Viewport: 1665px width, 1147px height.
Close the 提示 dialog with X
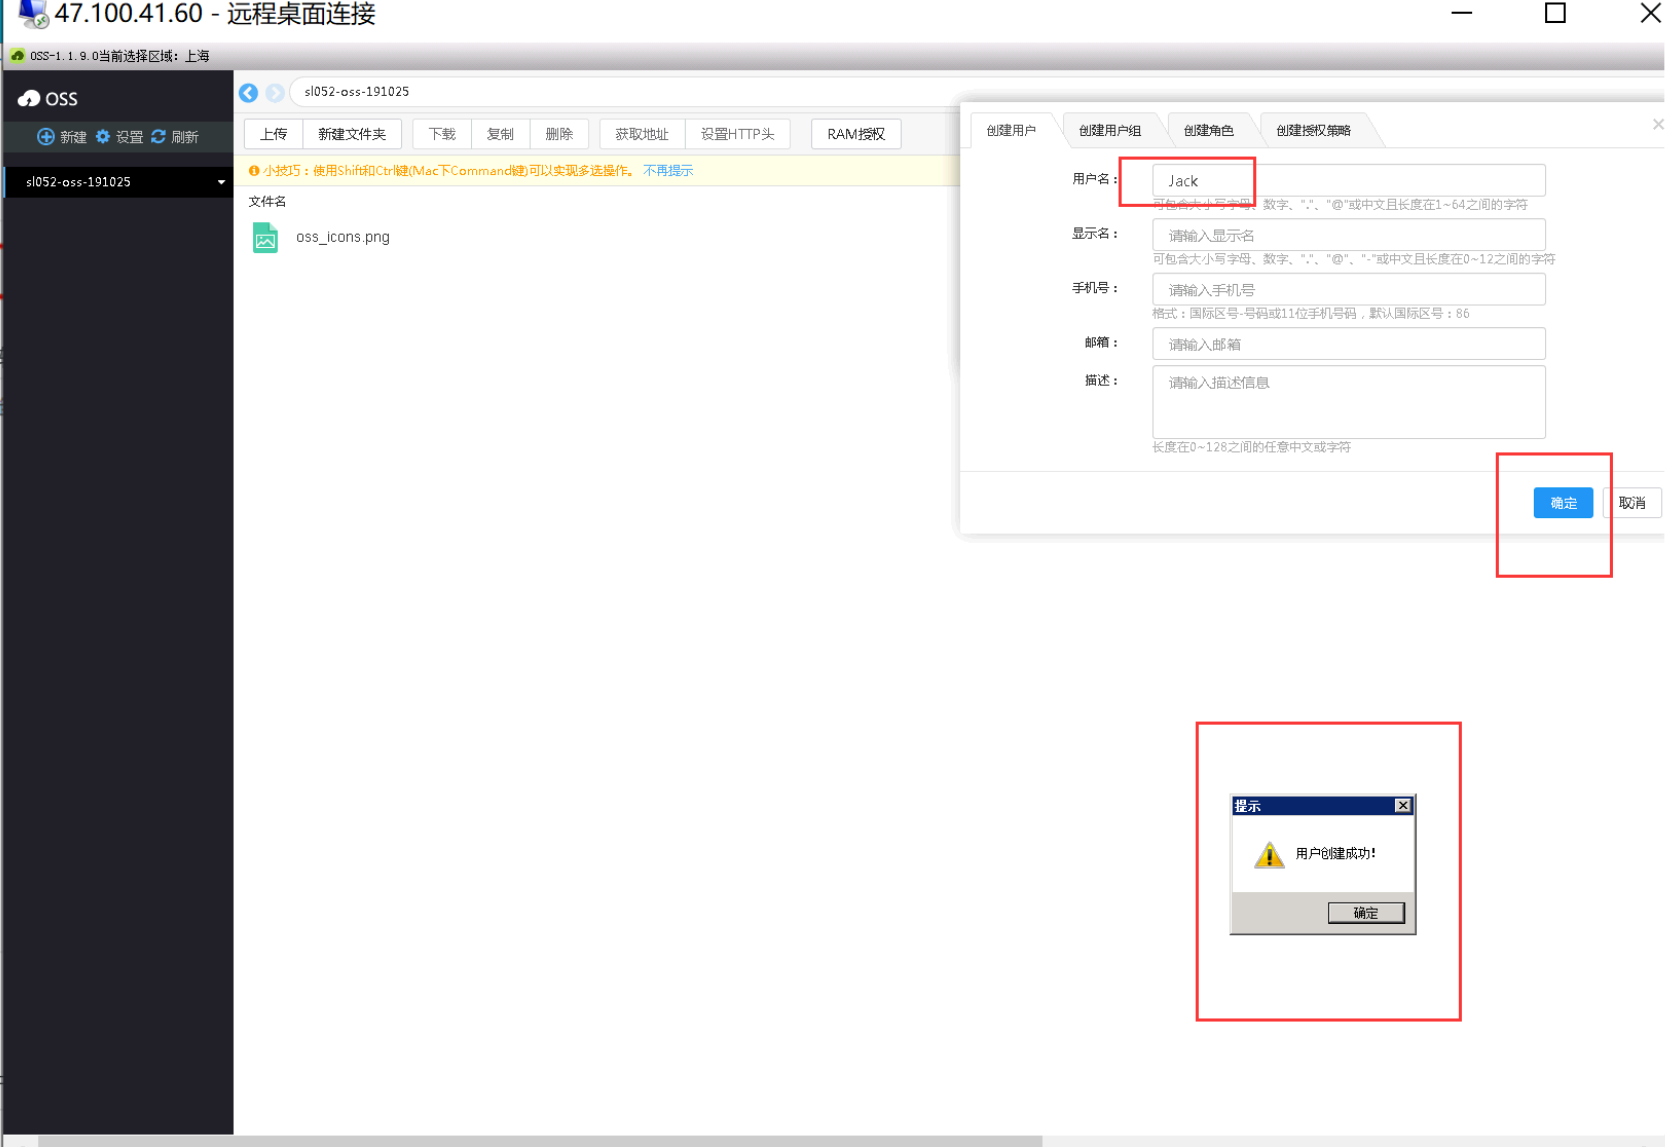(x=1403, y=806)
